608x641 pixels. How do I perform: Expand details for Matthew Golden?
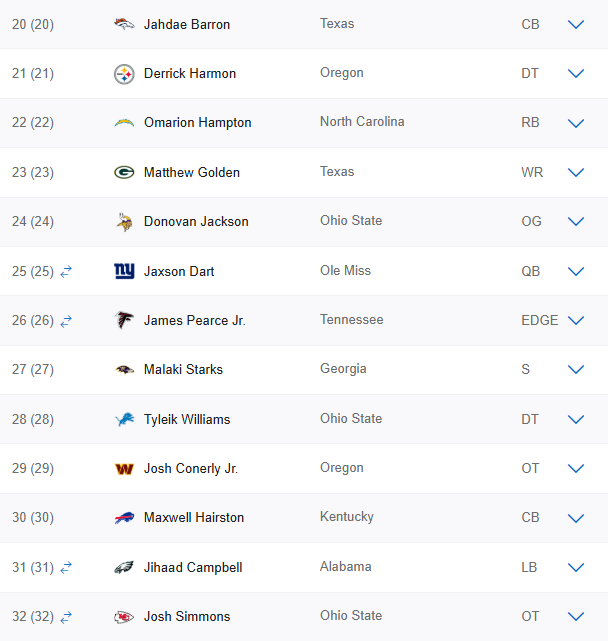pyautogui.click(x=575, y=173)
